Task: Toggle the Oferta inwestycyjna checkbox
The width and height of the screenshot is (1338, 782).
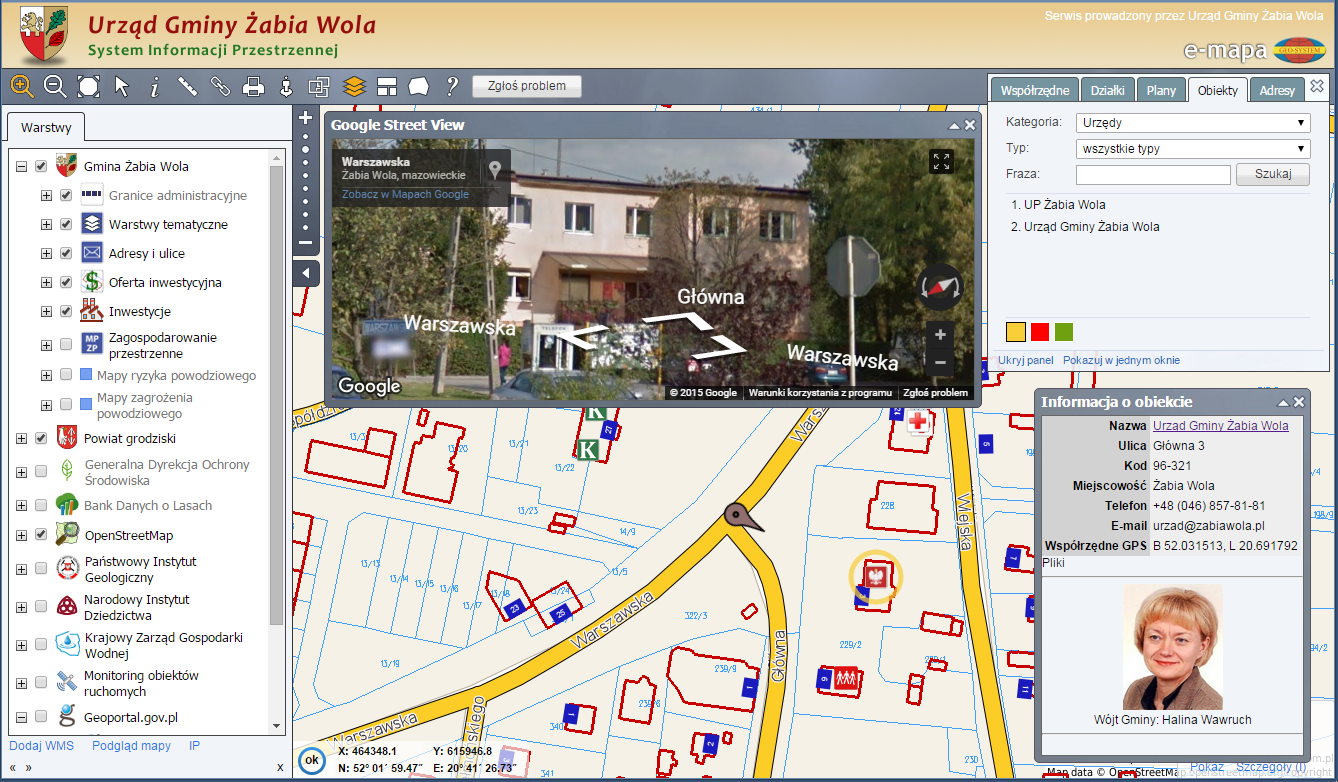Action: (x=66, y=283)
